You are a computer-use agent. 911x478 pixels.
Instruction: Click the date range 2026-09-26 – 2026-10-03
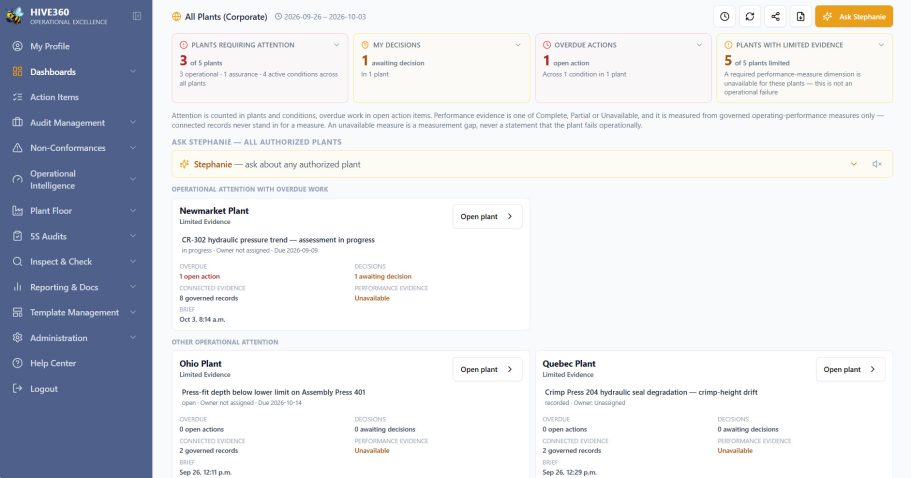325,17
